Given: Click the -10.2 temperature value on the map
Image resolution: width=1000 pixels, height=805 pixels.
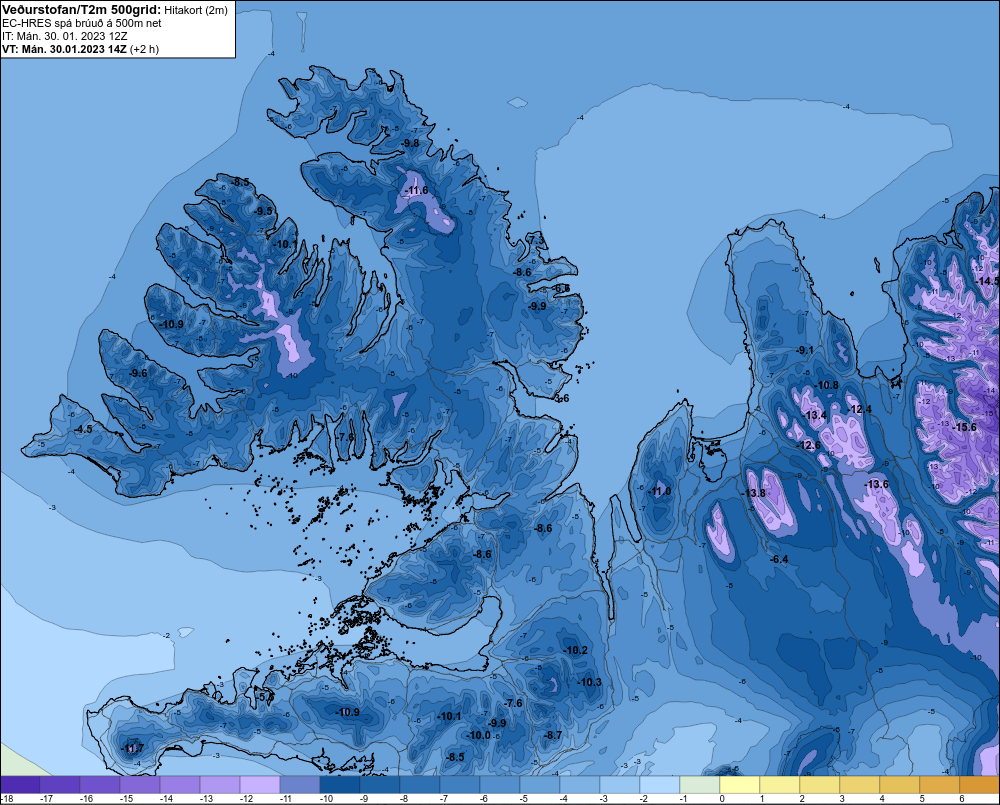Looking at the screenshot, I should click(576, 650).
